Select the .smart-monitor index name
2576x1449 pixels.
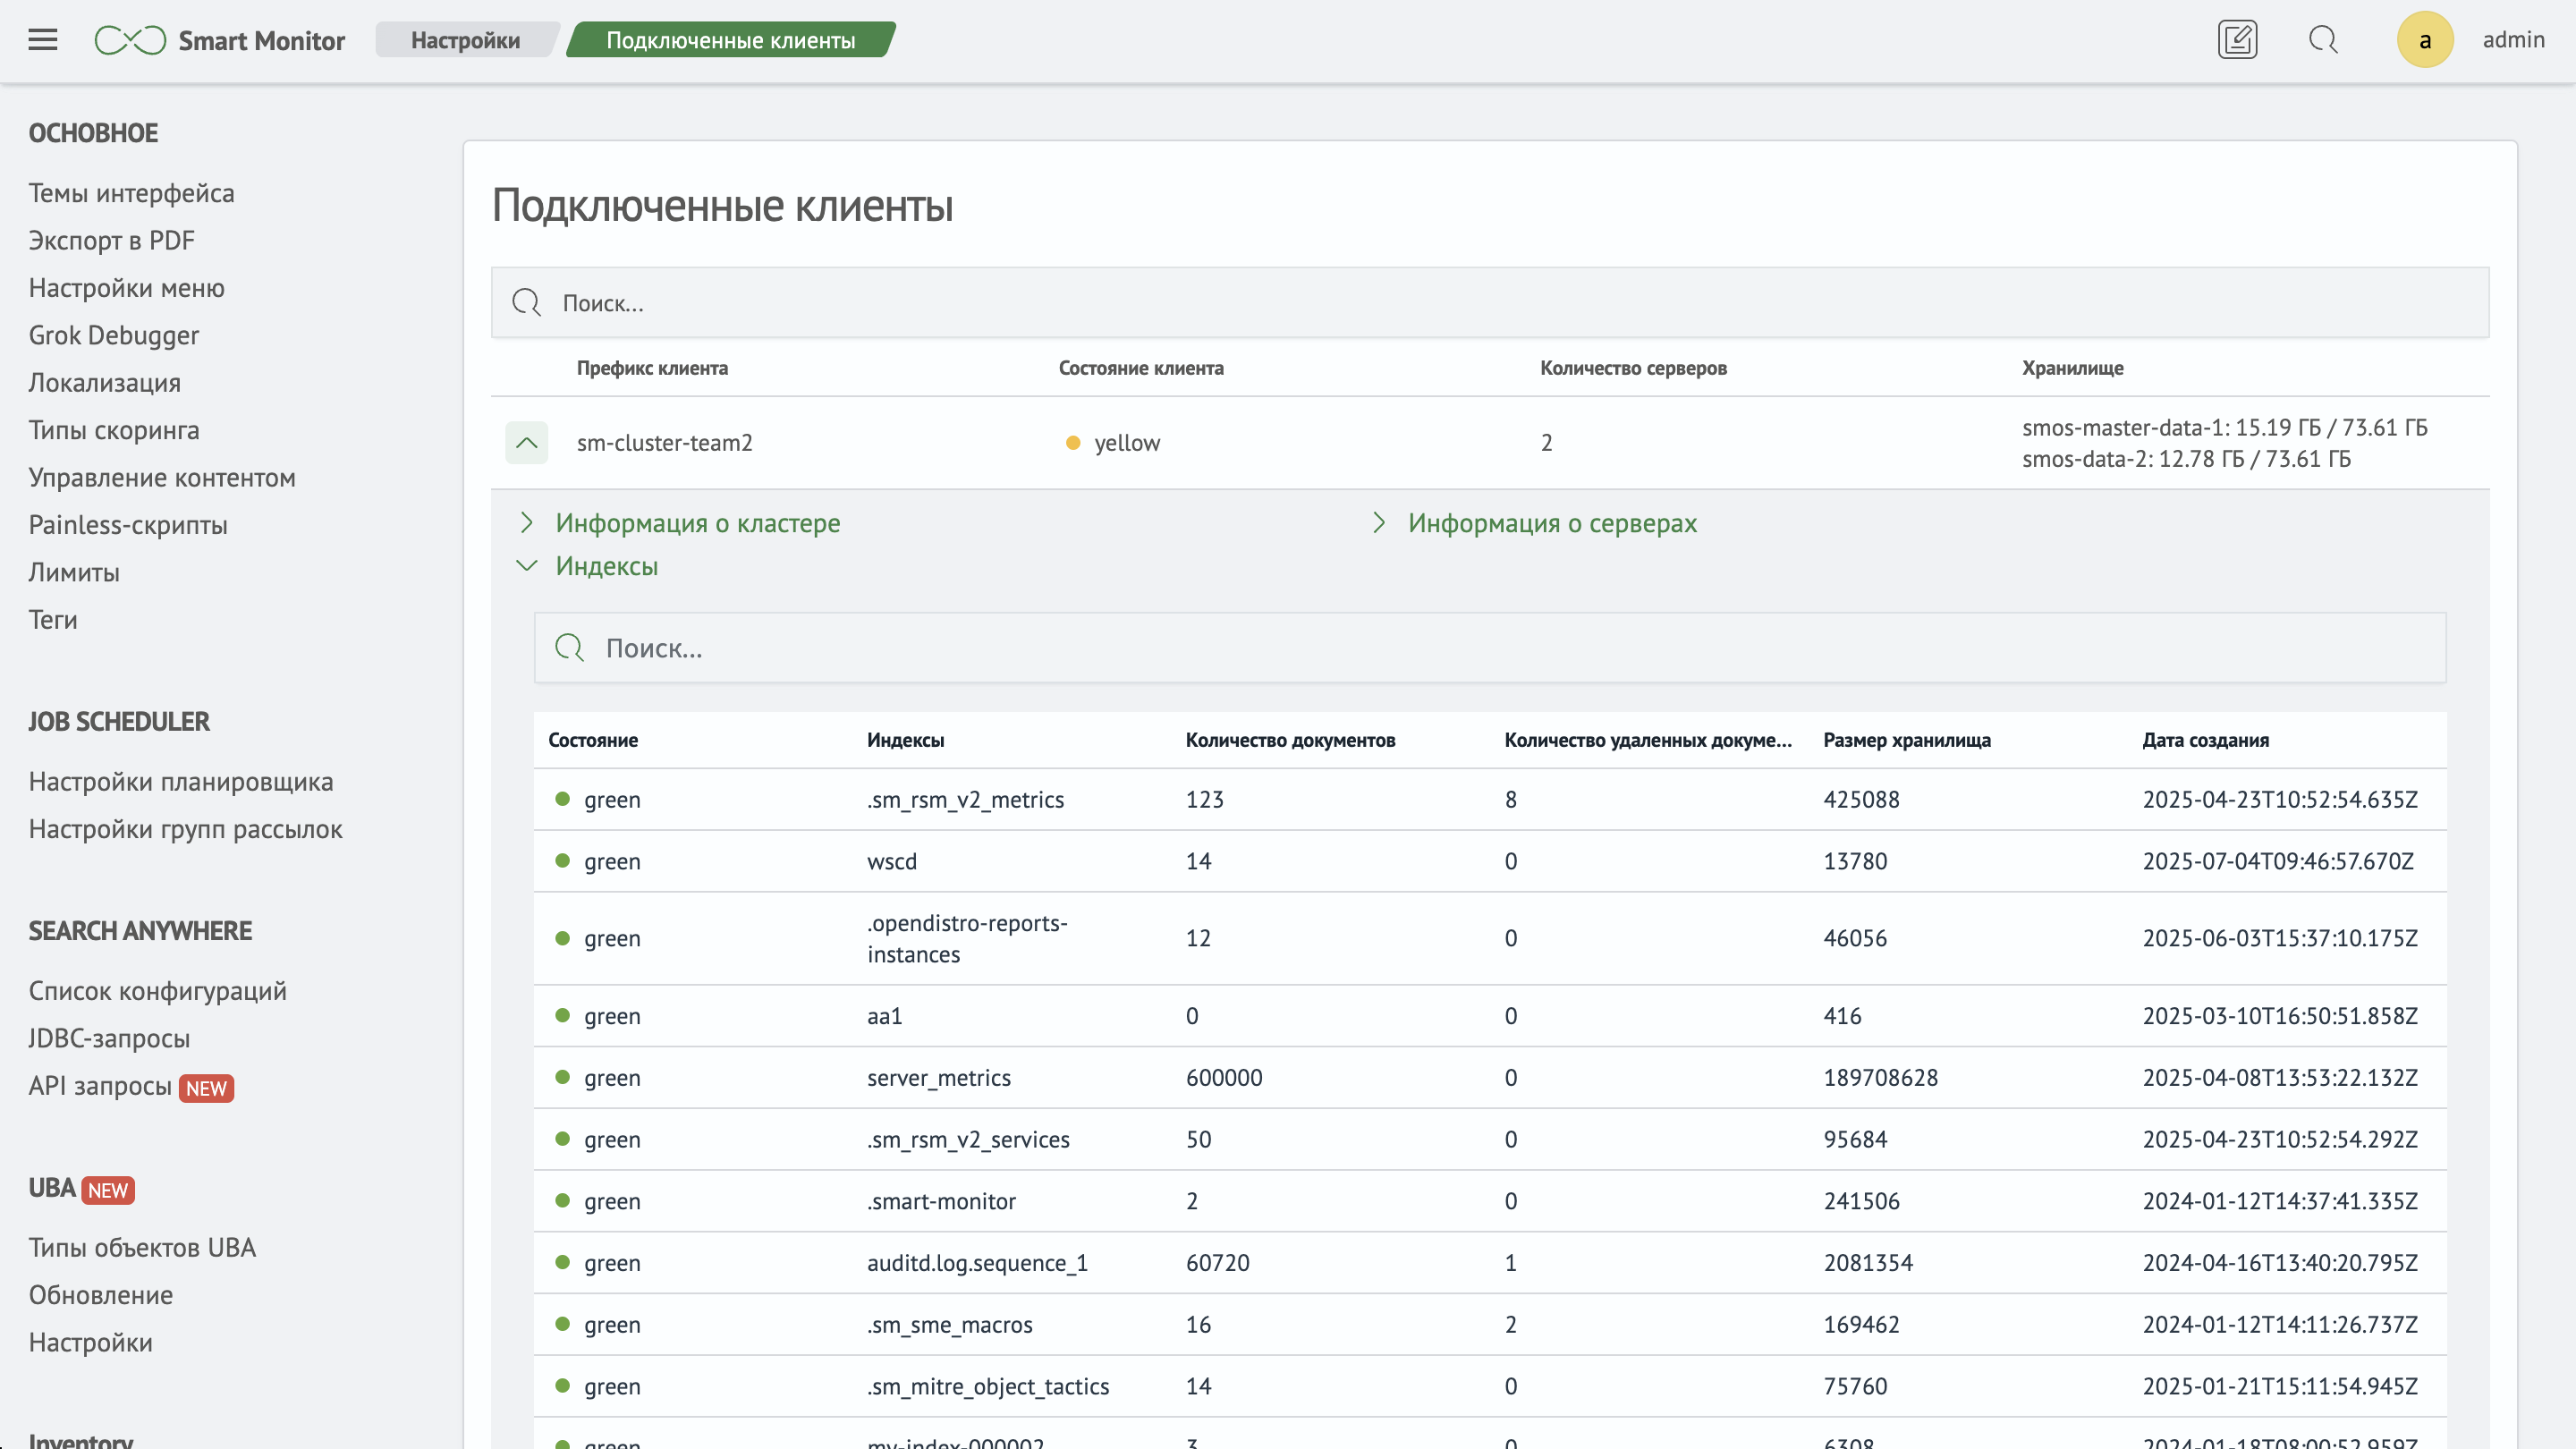[x=941, y=1201]
